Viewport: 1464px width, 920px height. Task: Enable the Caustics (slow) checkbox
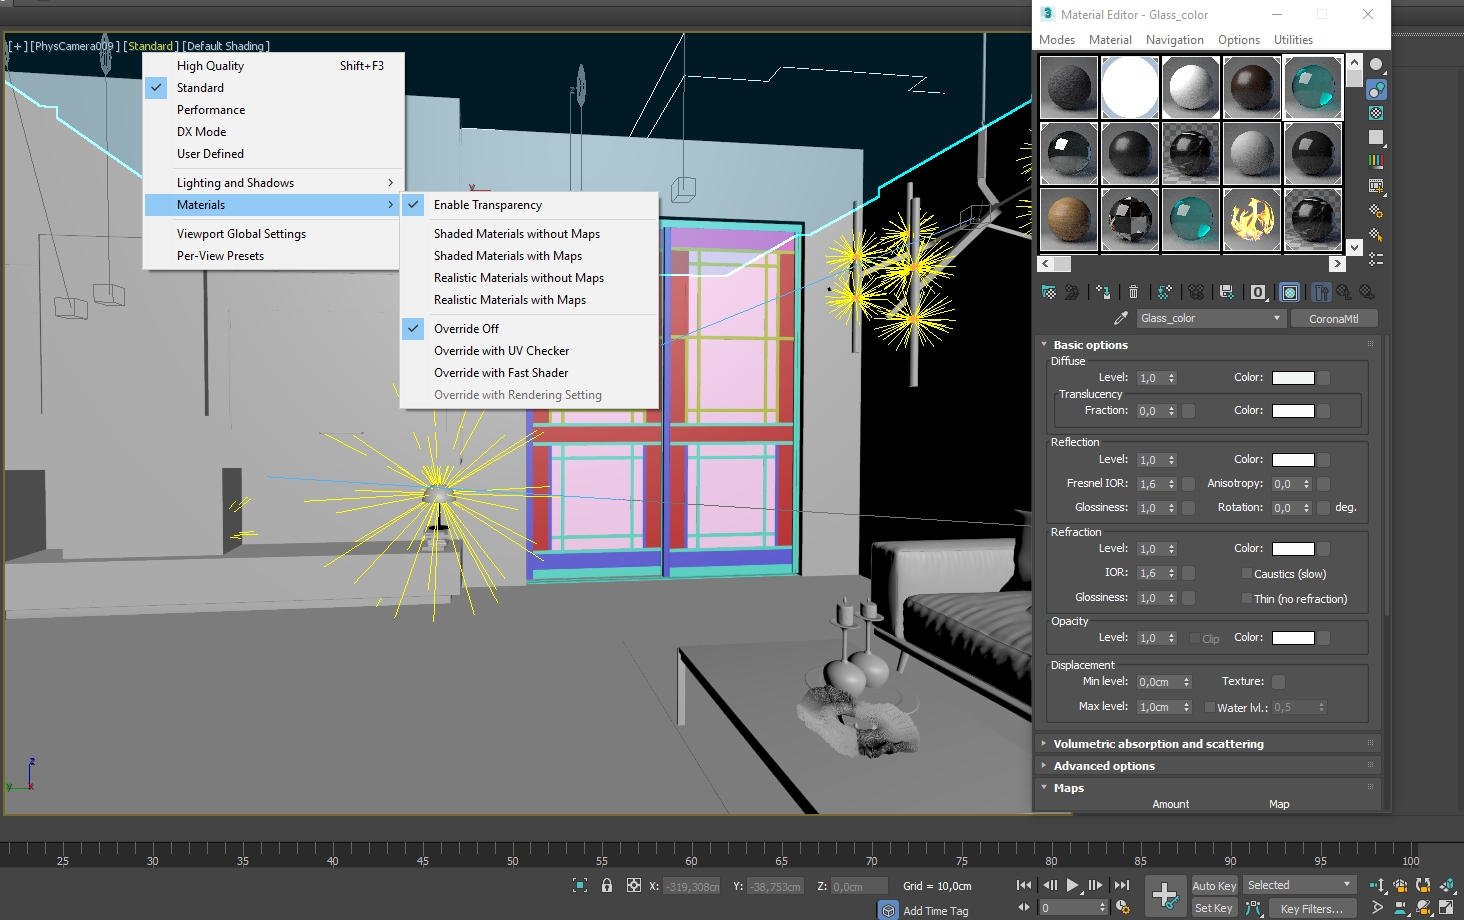click(1247, 574)
